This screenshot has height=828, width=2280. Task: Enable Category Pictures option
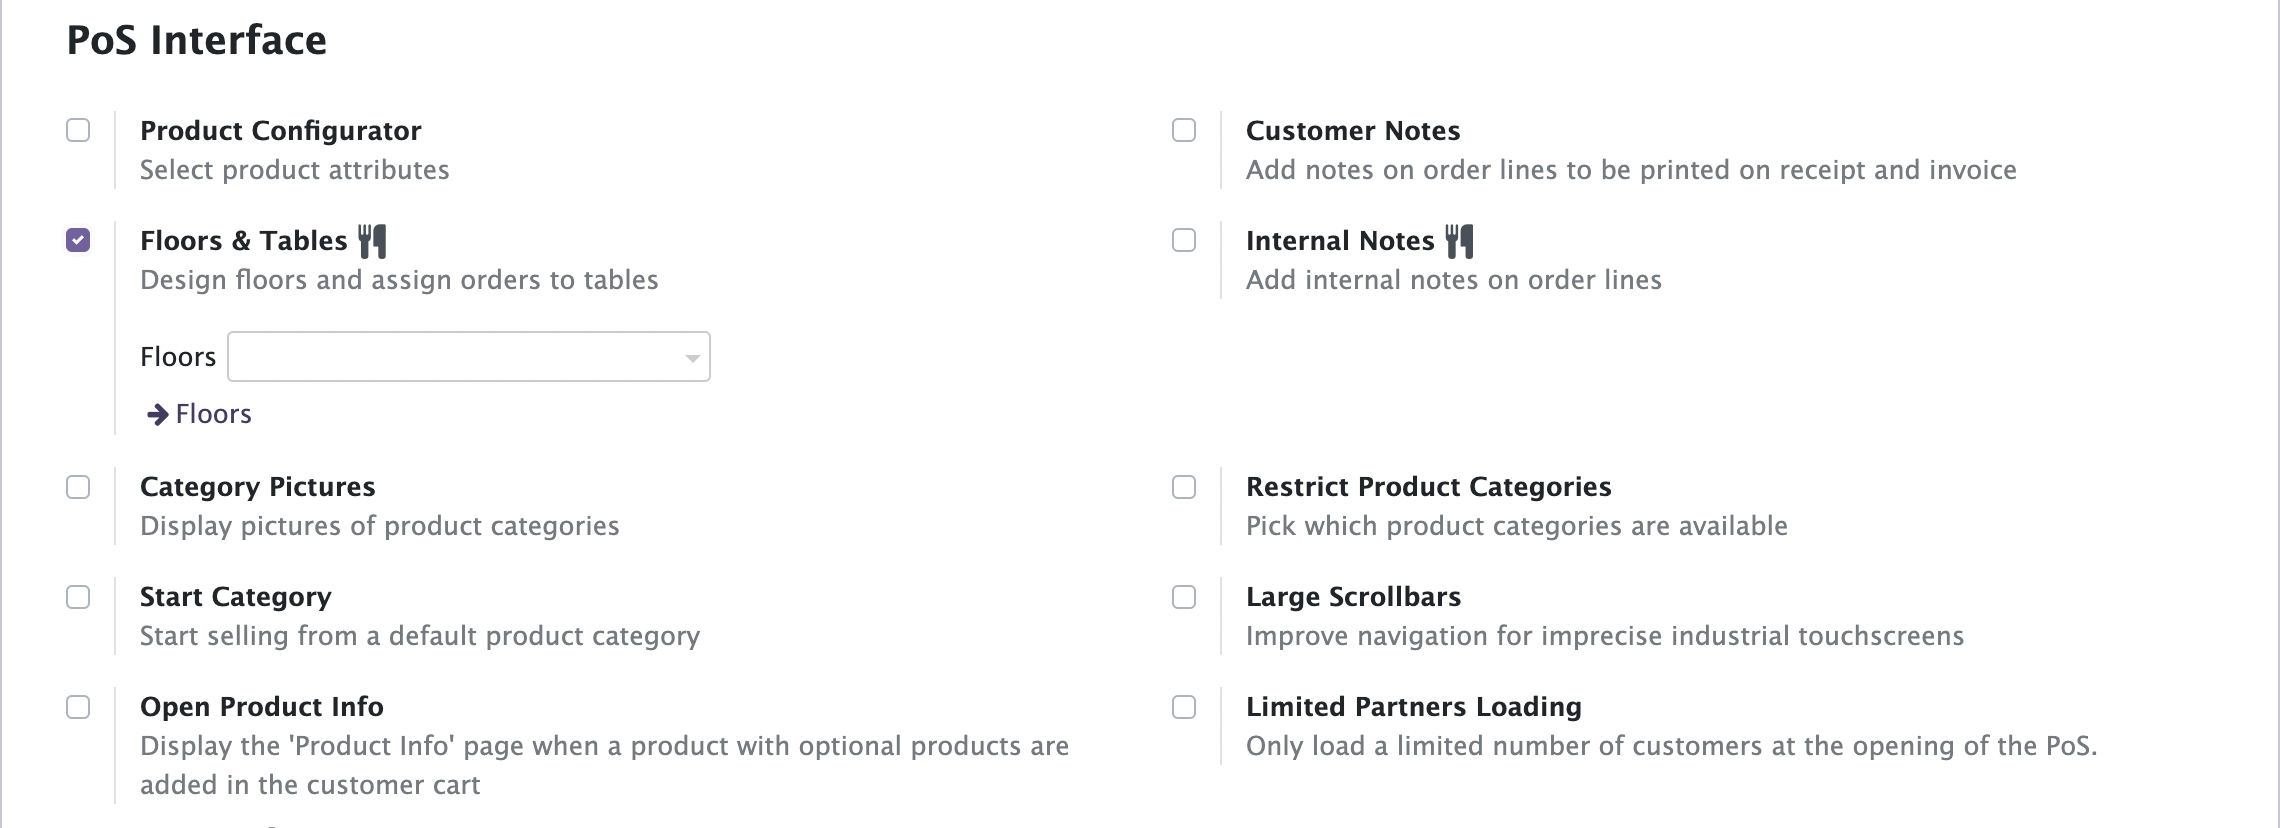(x=78, y=487)
